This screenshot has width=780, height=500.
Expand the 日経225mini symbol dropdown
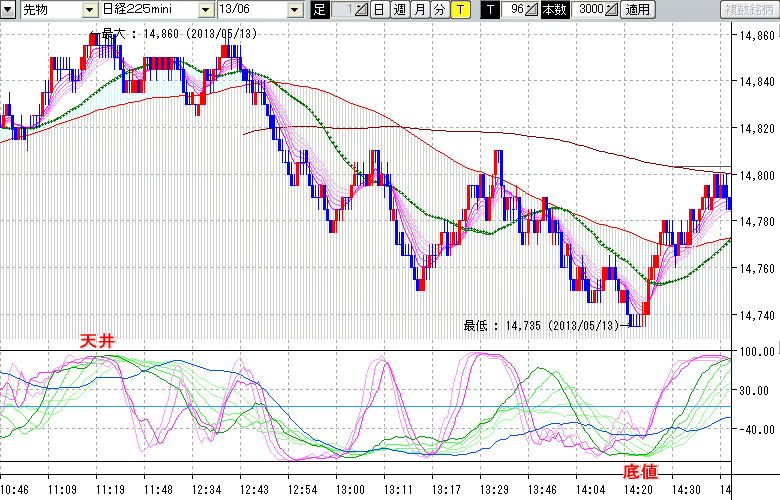205,10
